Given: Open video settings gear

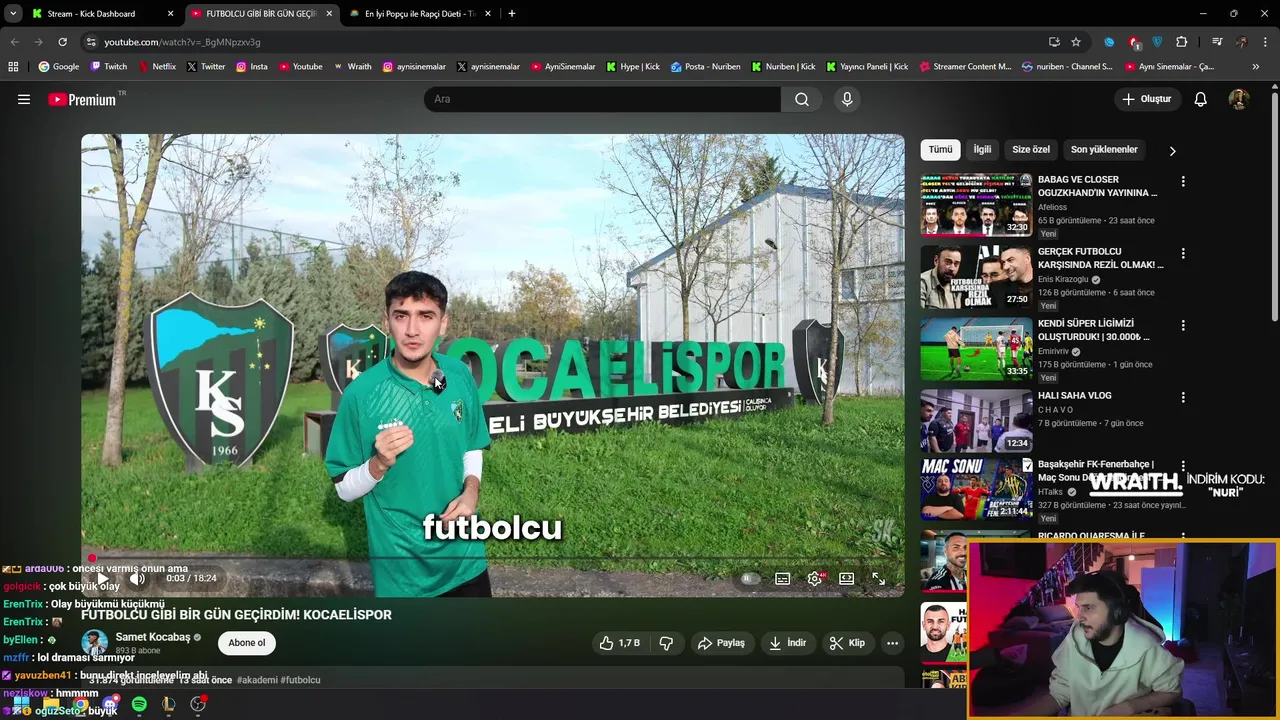Looking at the screenshot, I should coord(815,578).
